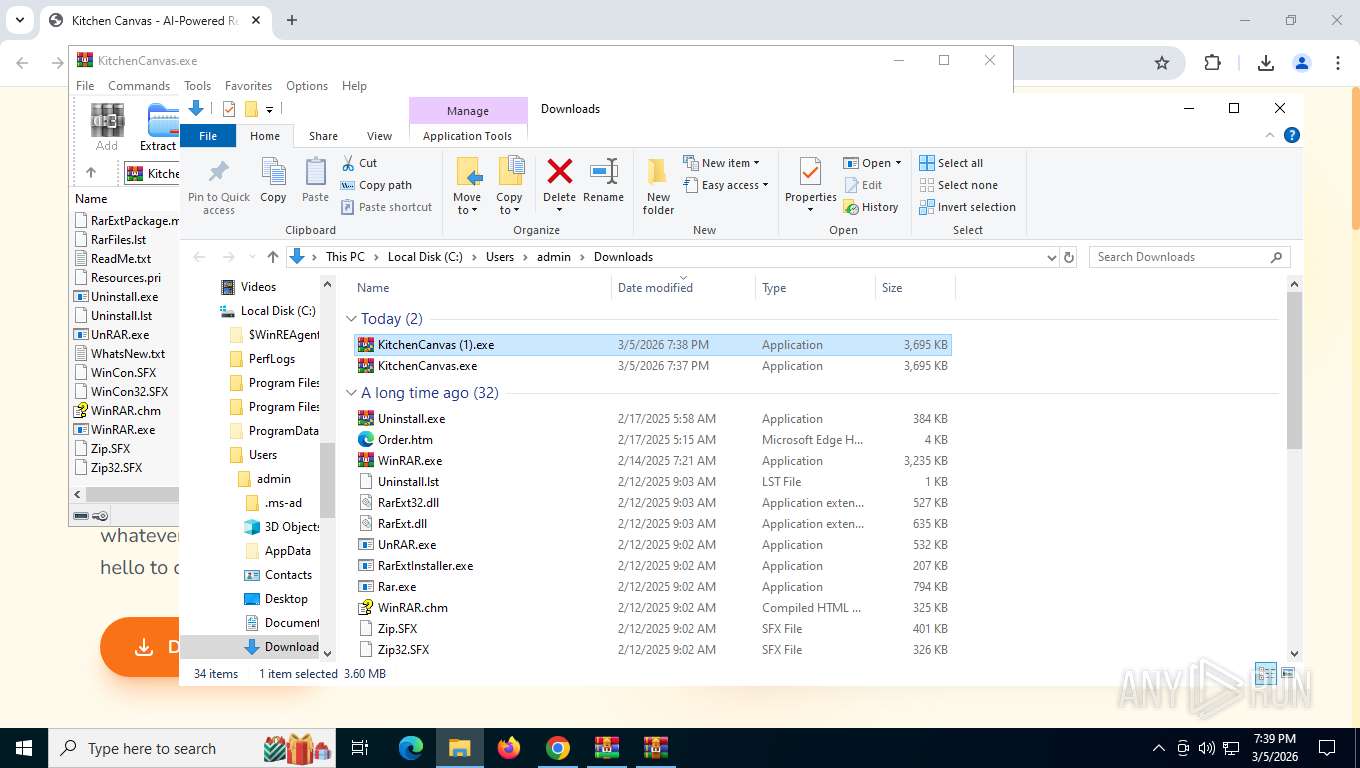Click Select all in ribbon

(951, 163)
